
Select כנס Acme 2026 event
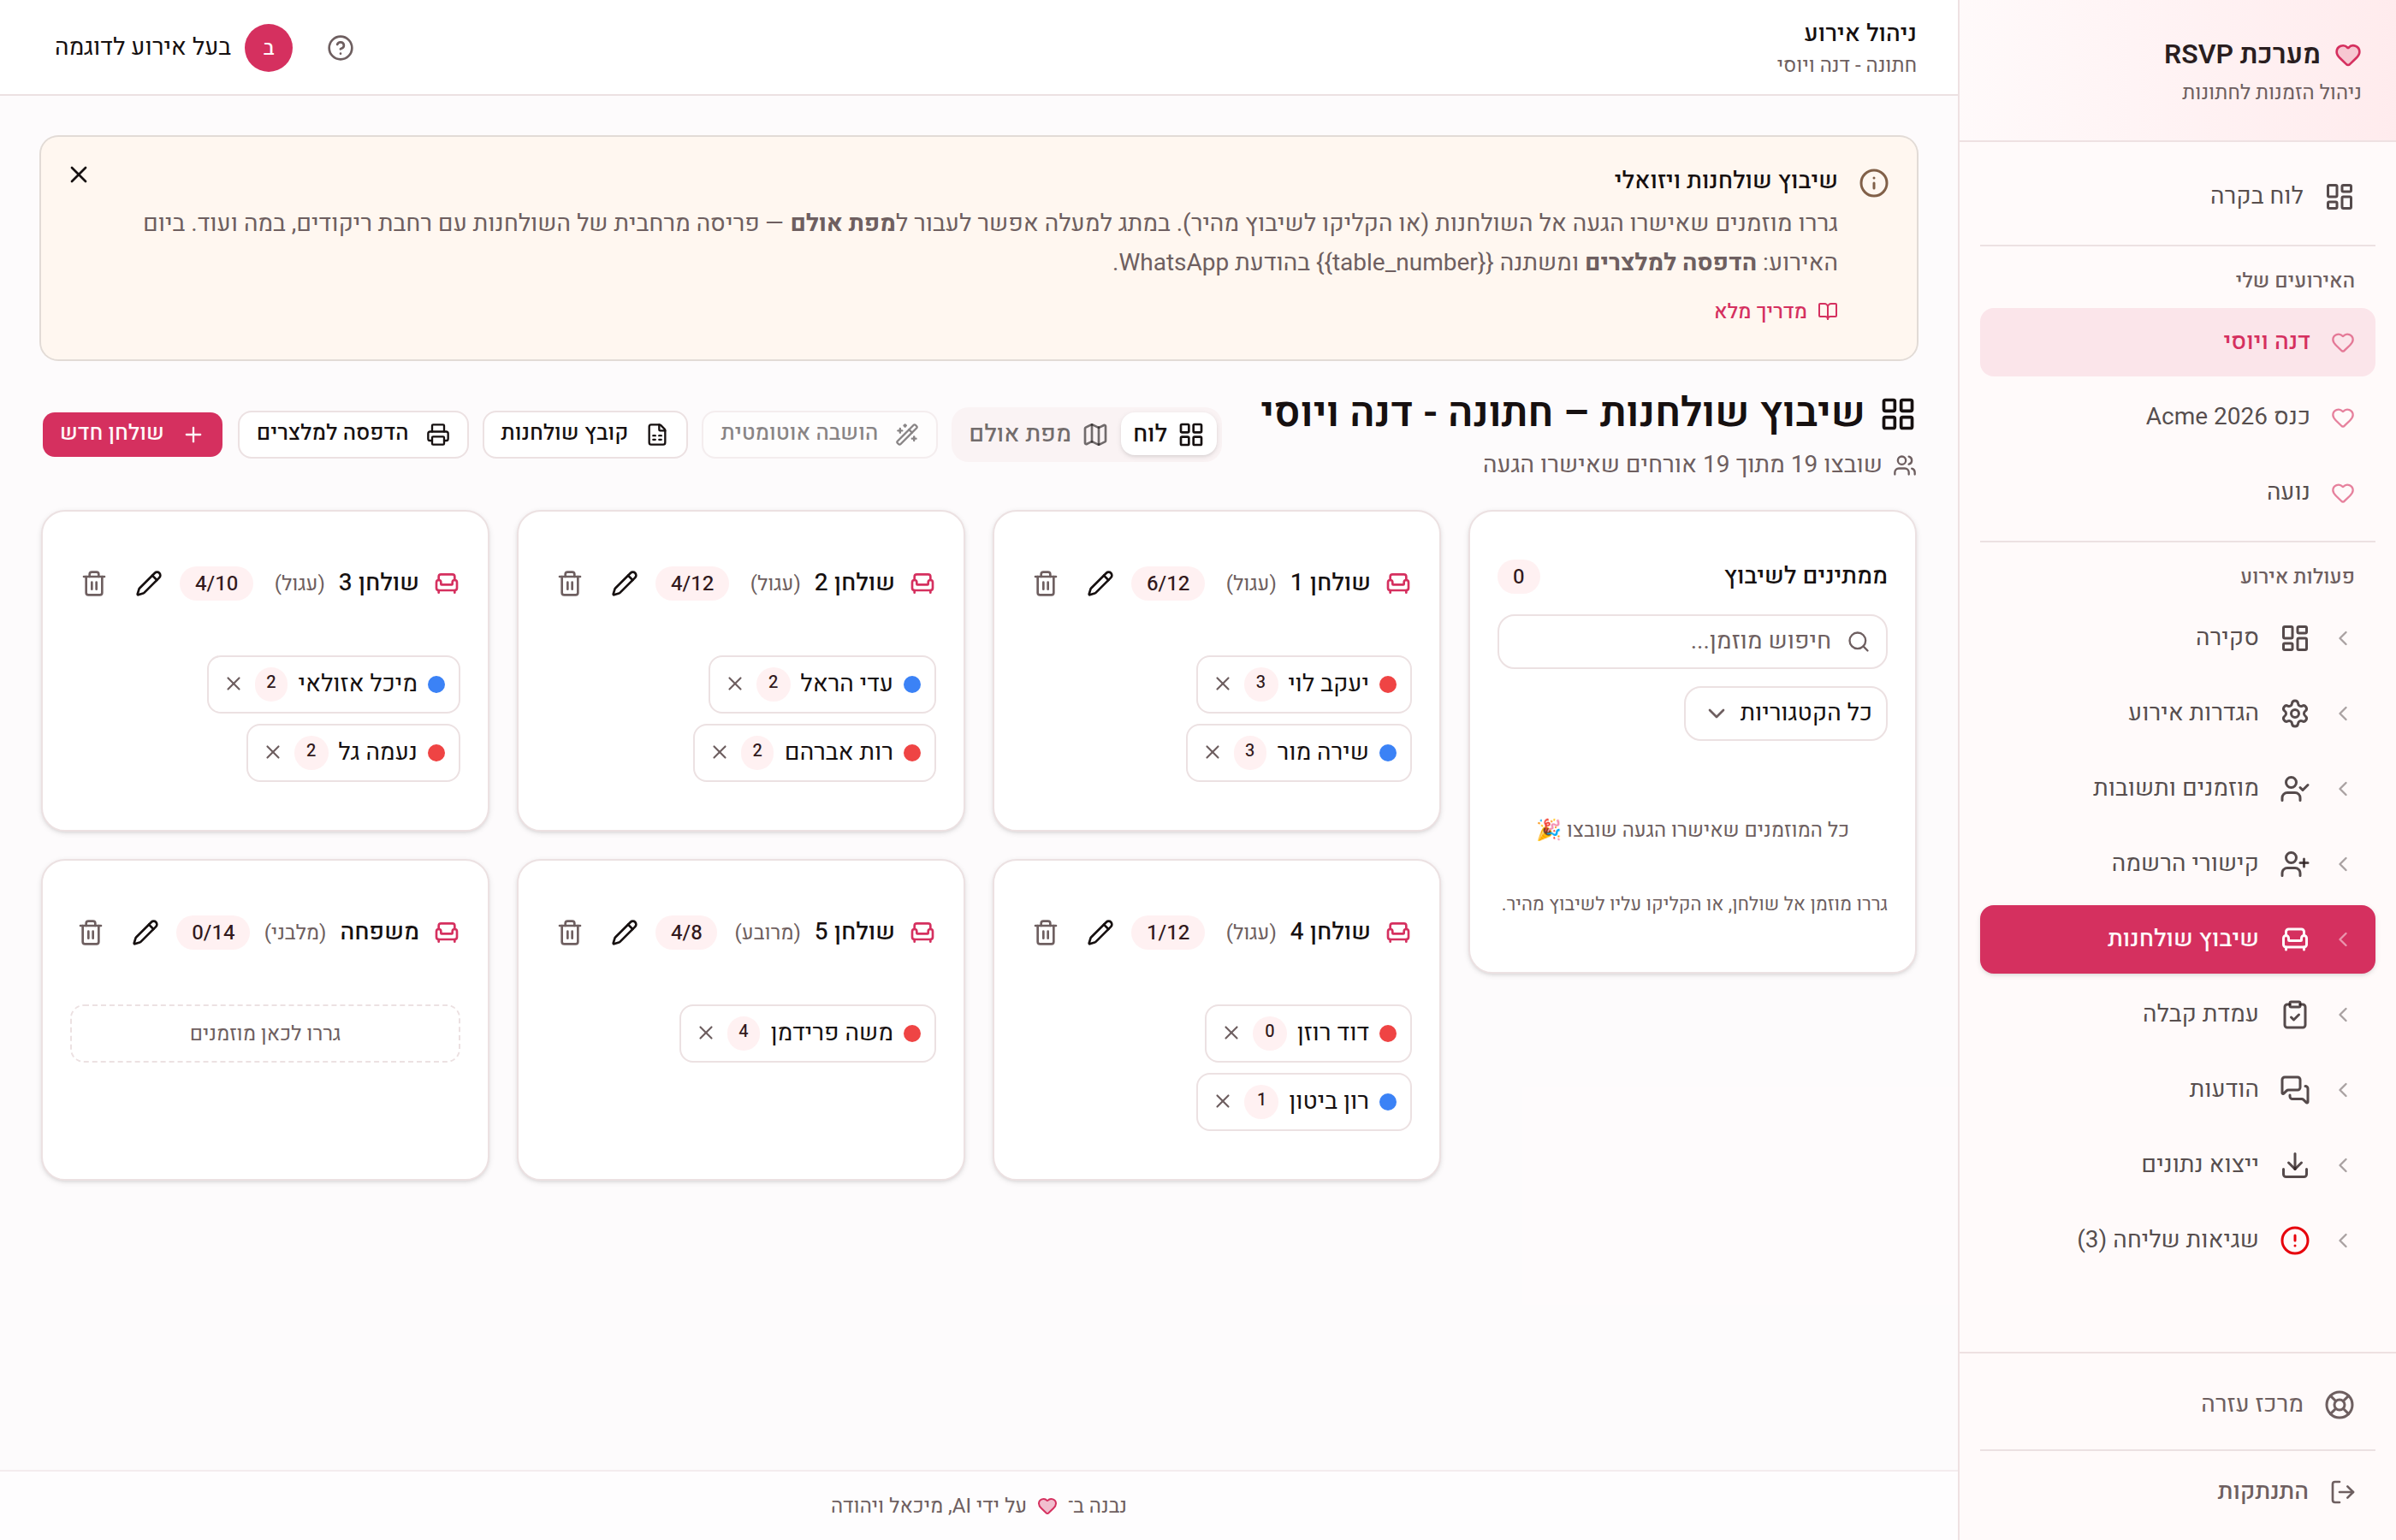(2177, 417)
